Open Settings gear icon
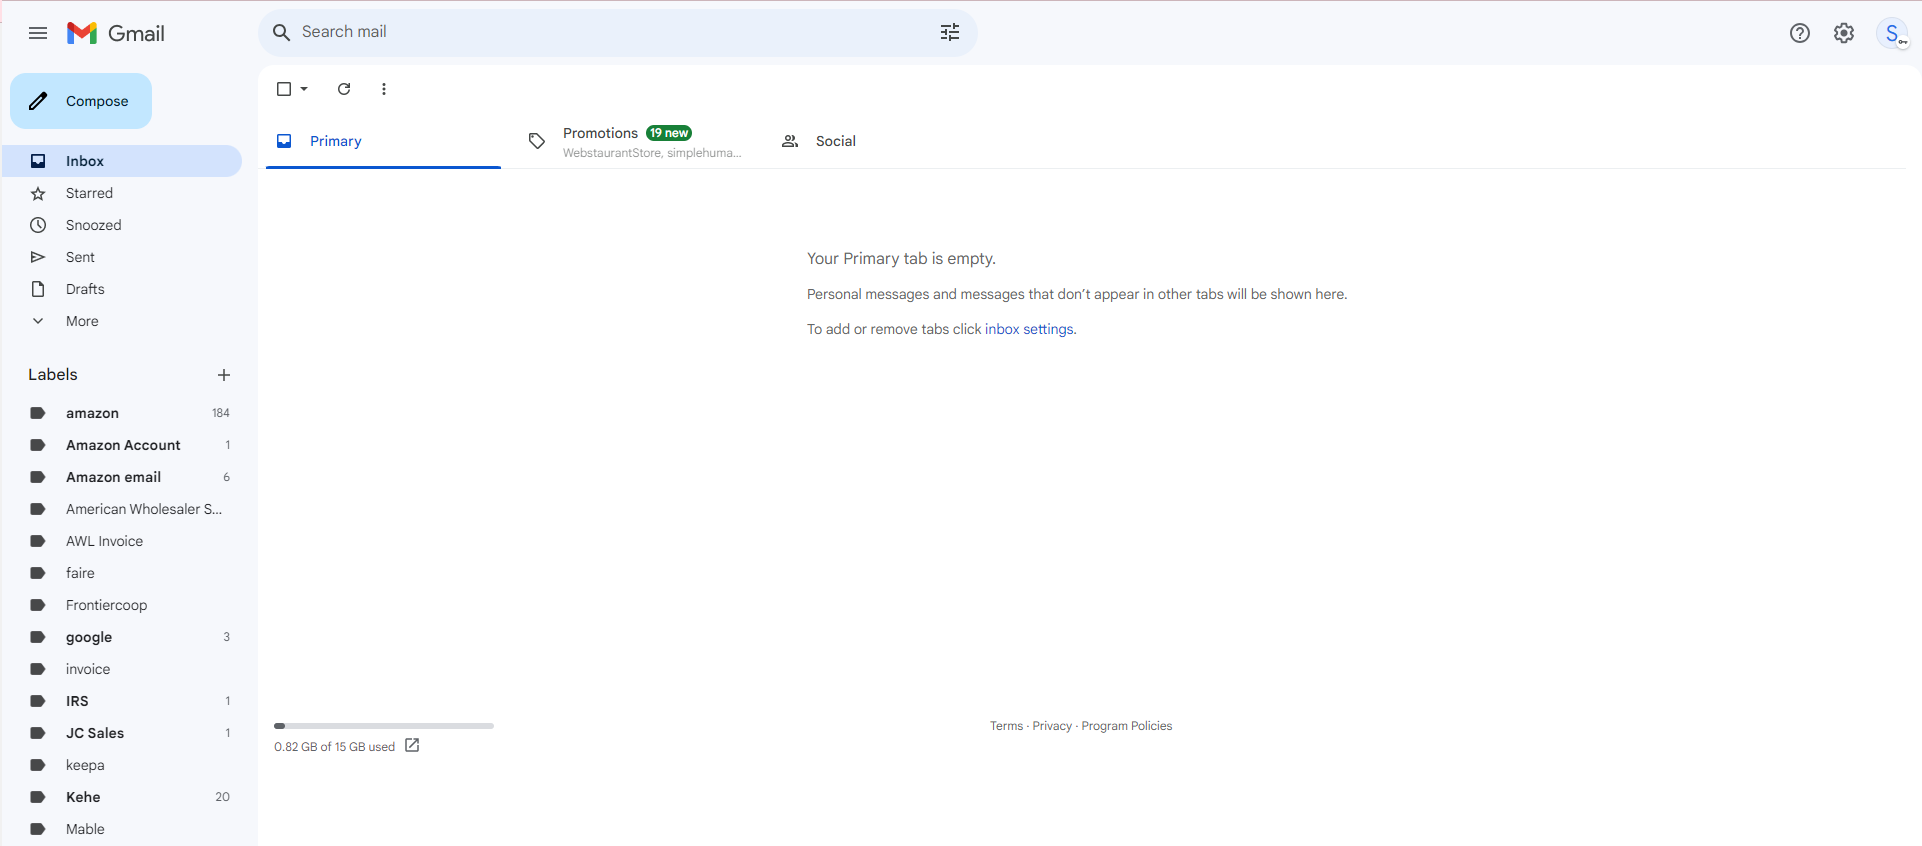 coord(1844,33)
